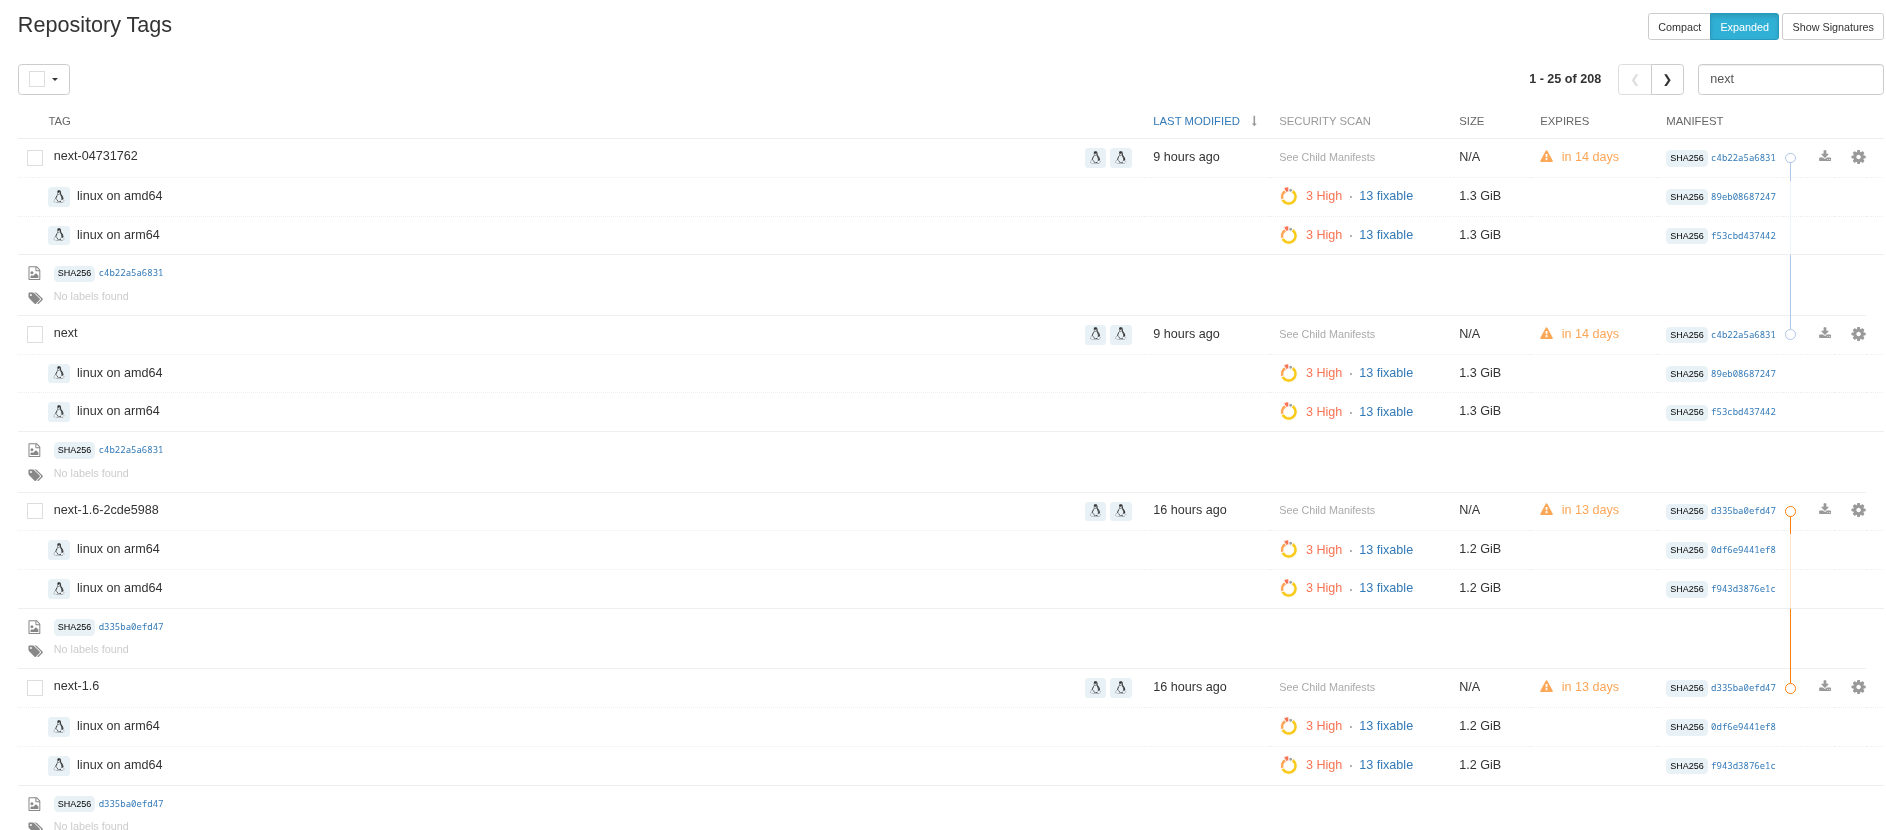Open the bulk select dropdown

pyautogui.click(x=44, y=79)
